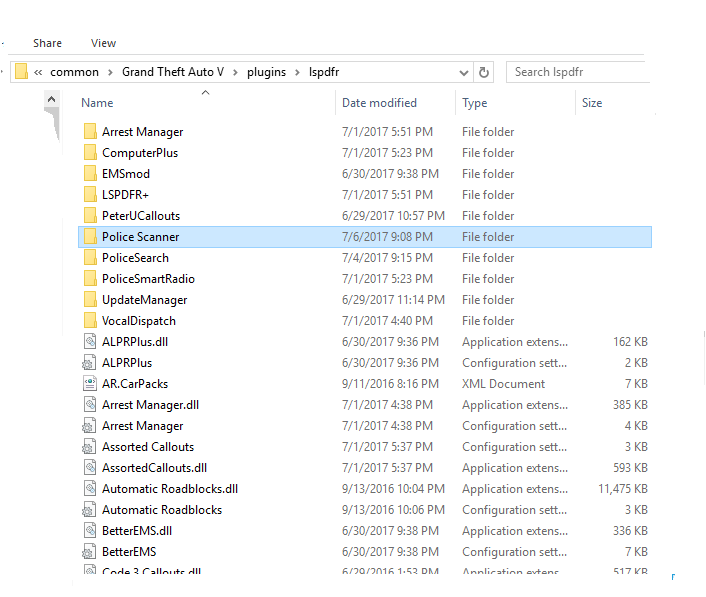Screen dimensions: 706x597
Task: Click the Police Scanner folder name
Action: (140, 237)
